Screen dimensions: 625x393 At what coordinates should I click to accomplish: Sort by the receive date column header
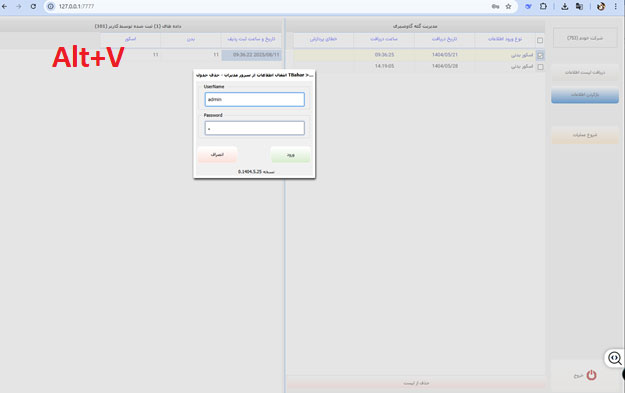click(444, 39)
